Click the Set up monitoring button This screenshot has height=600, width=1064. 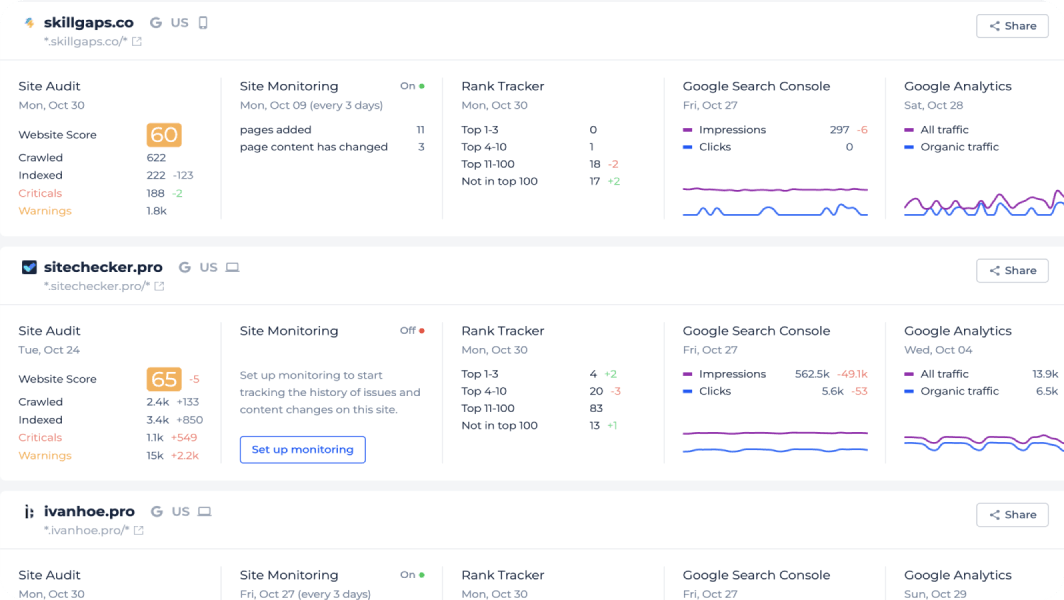[x=303, y=449]
